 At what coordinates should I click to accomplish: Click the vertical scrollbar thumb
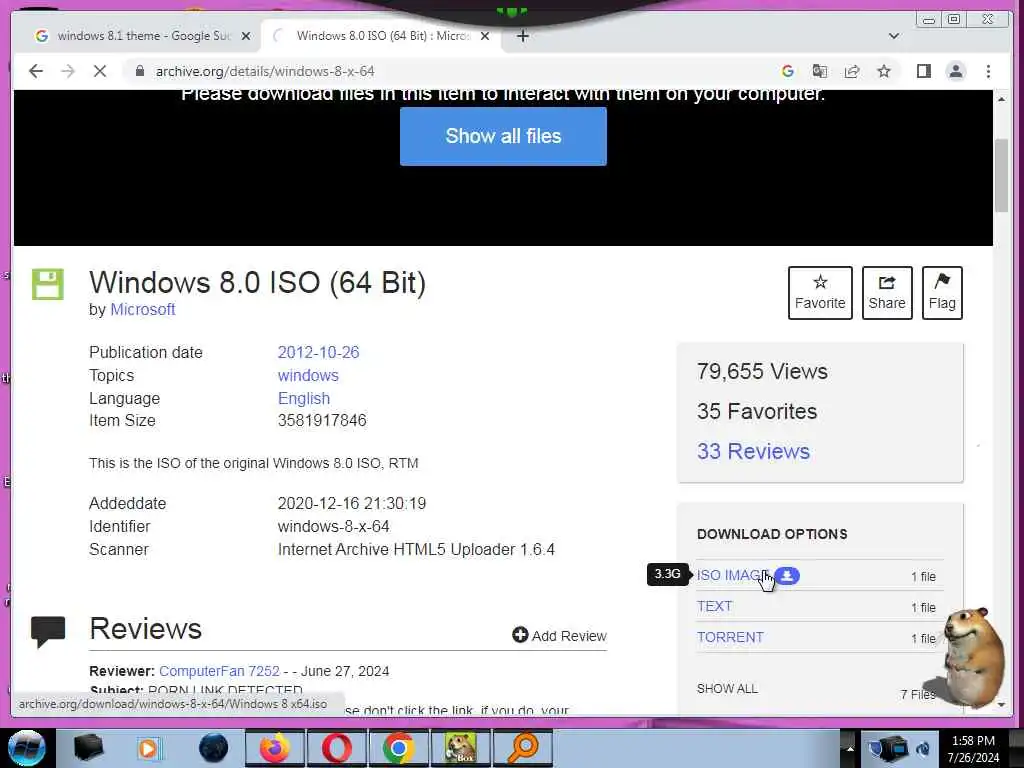(x=1001, y=175)
